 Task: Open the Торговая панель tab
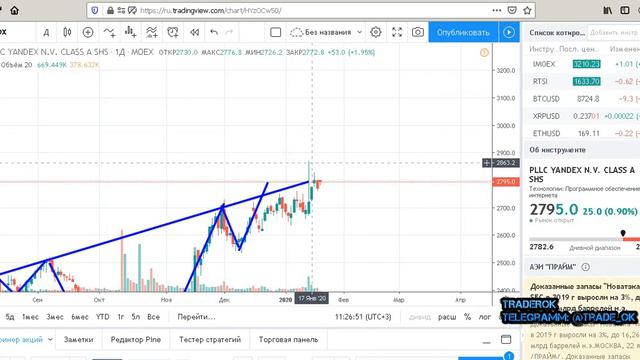pyautogui.click(x=288, y=339)
